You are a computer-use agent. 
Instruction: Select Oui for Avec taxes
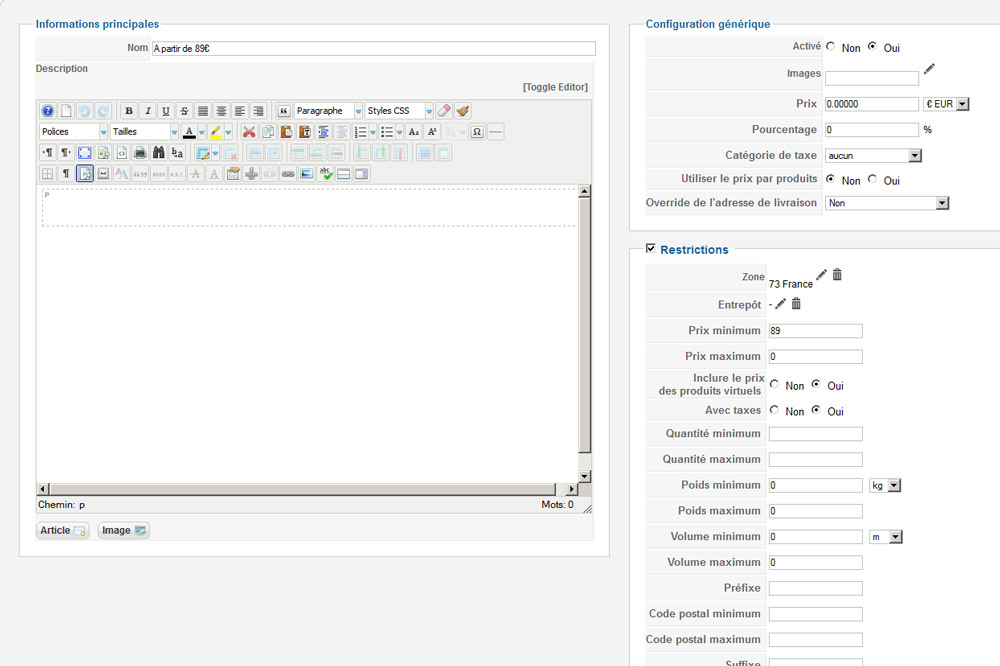coord(816,410)
